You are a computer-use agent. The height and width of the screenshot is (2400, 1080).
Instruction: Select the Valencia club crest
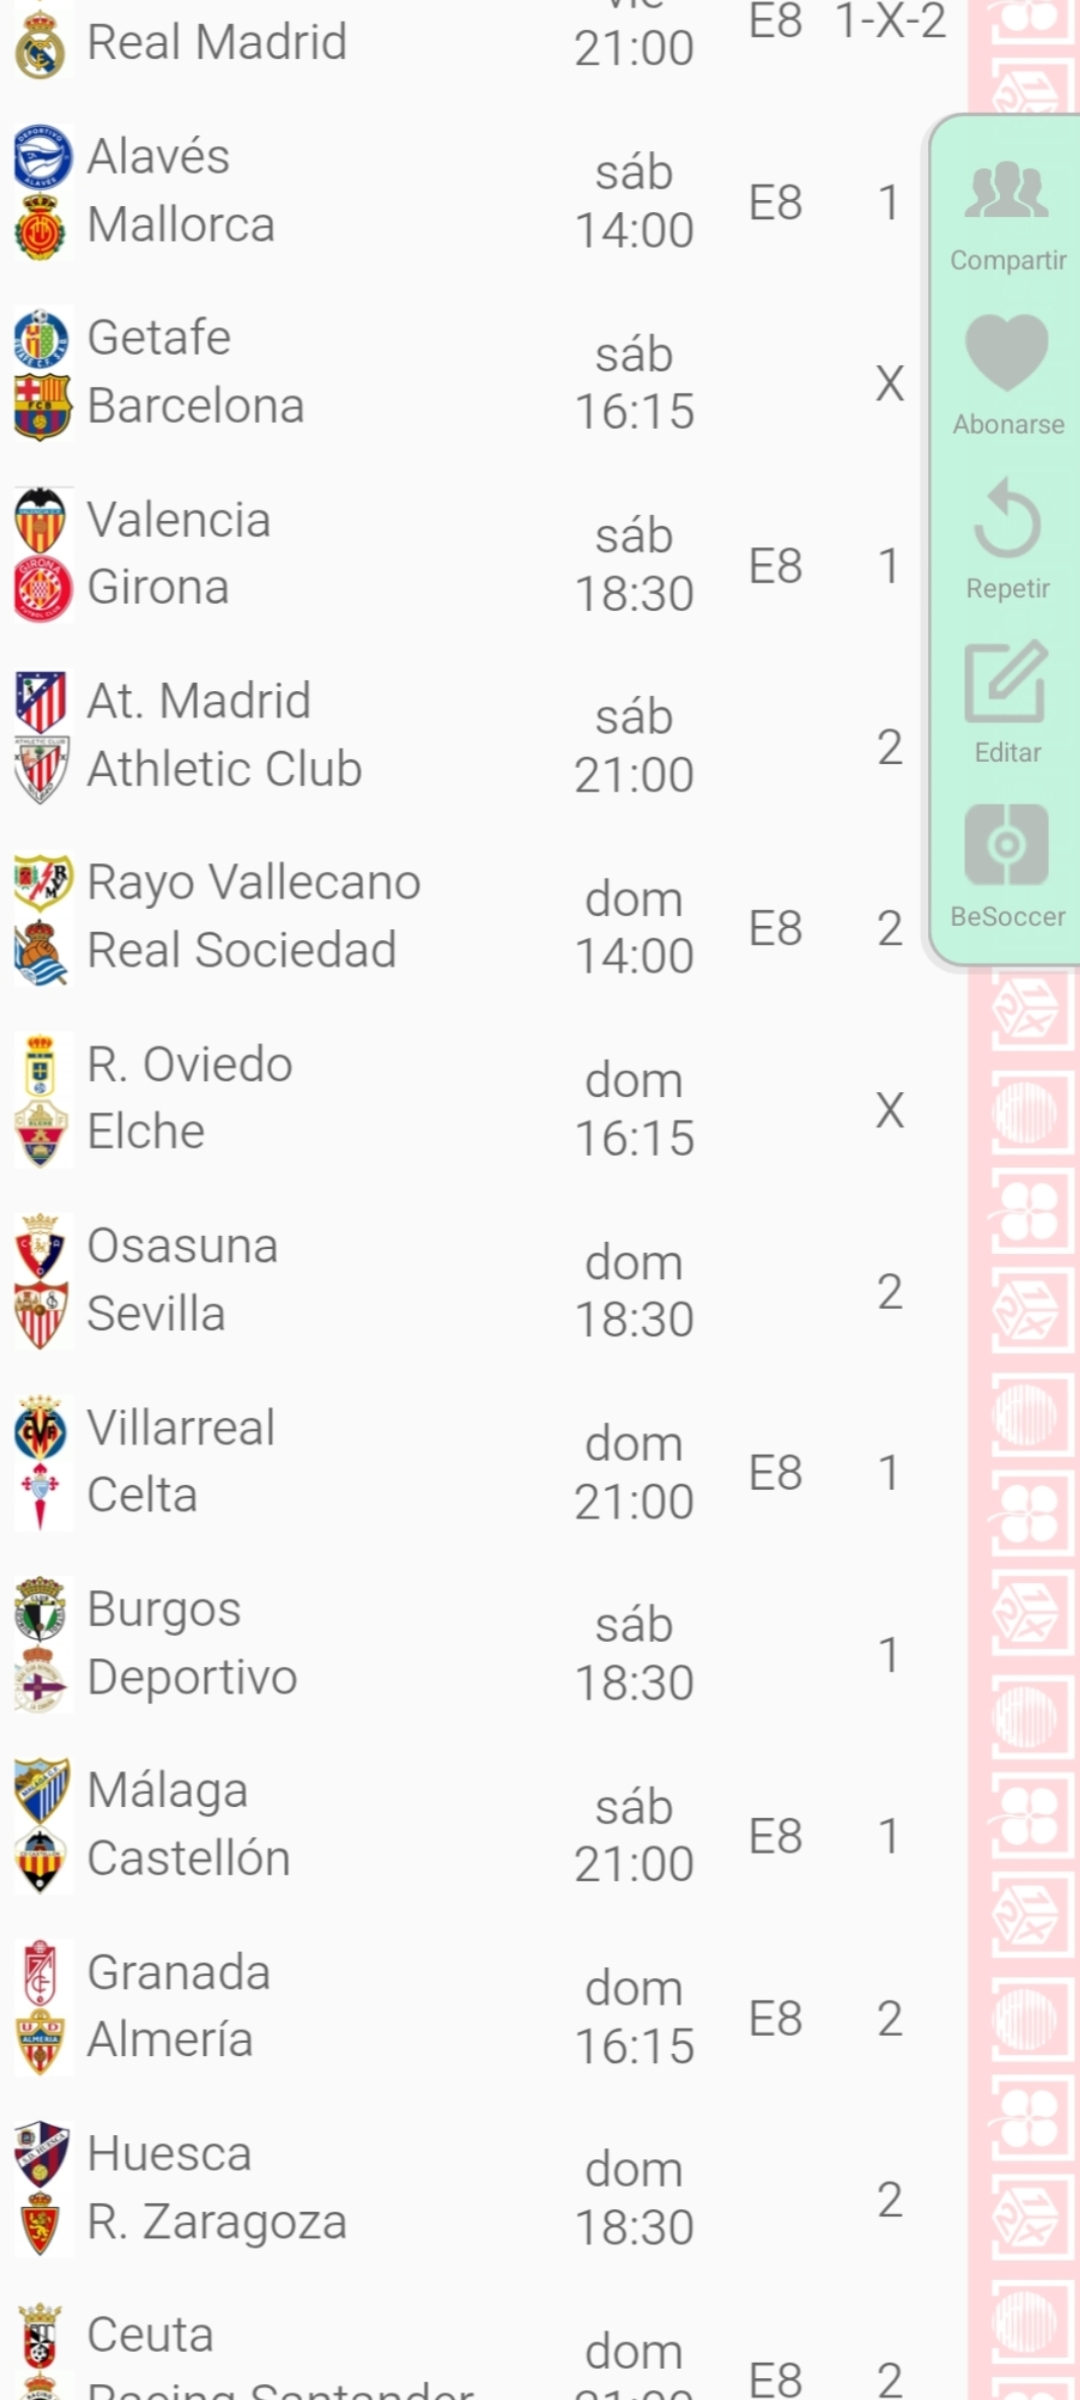click(42, 520)
